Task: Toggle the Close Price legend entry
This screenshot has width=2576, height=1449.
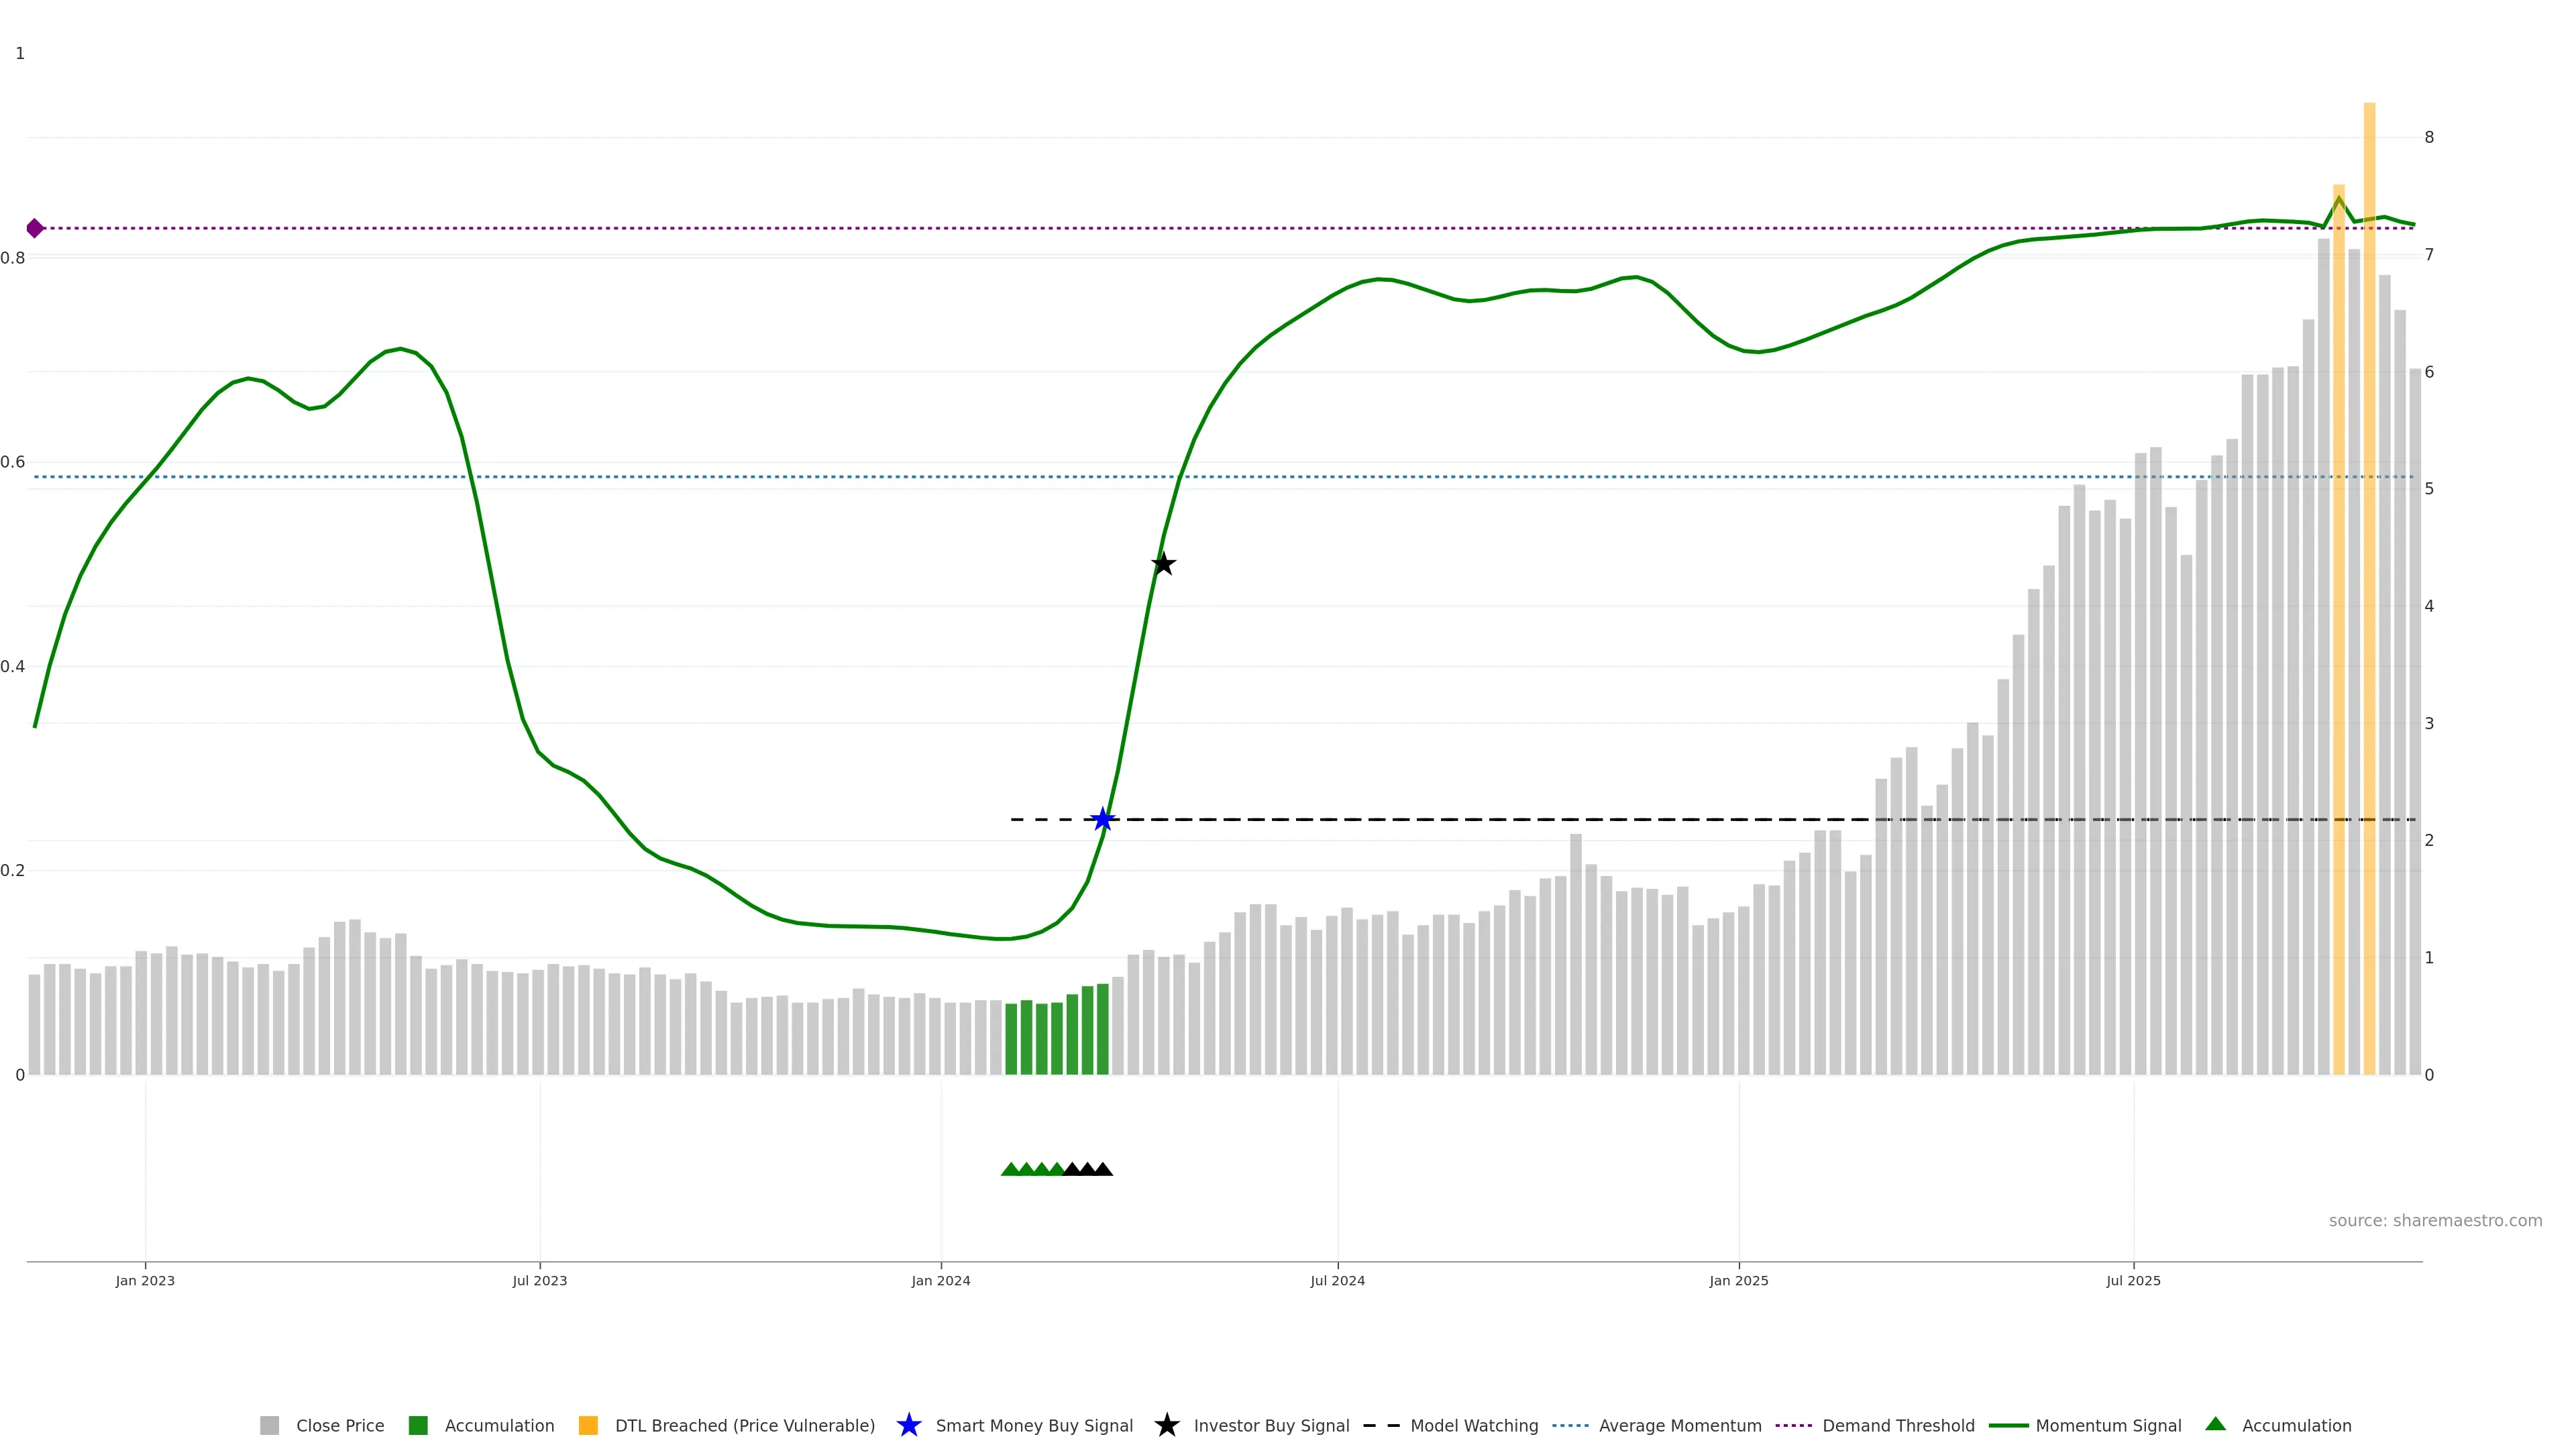Action: pyautogui.click(x=339, y=1425)
